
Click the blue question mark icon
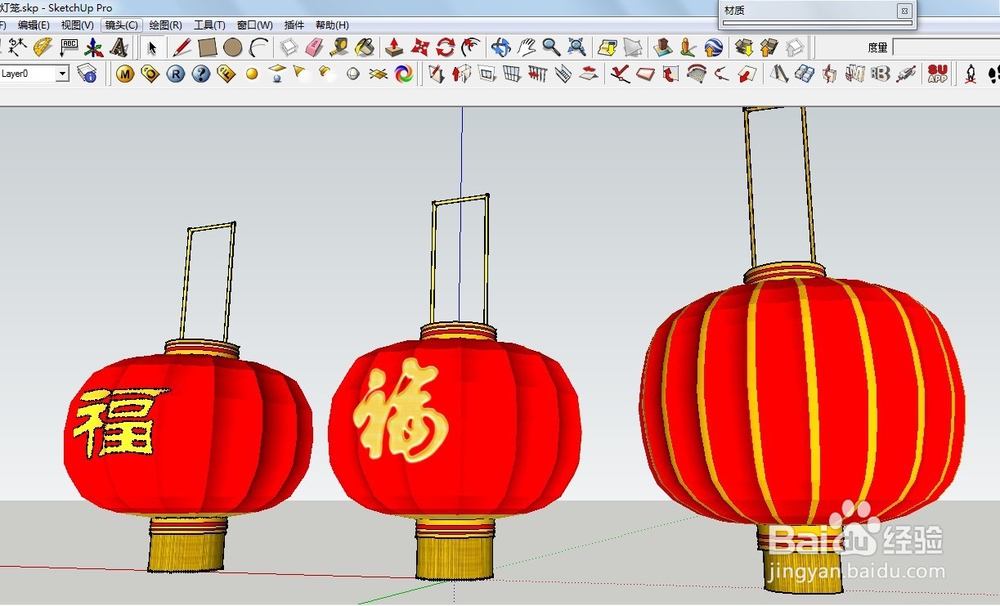[x=201, y=74]
